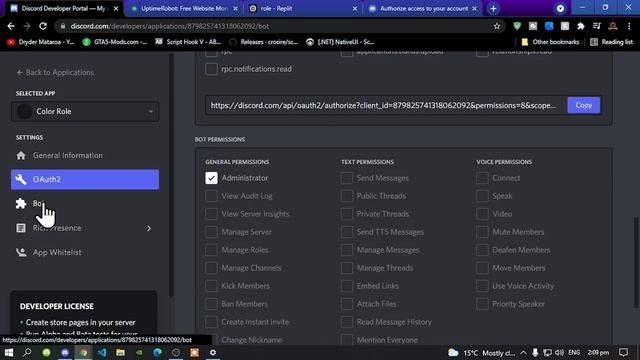Select the Discord Developer Portal tab
Screen dimensions: 640x360
tap(63, 9)
